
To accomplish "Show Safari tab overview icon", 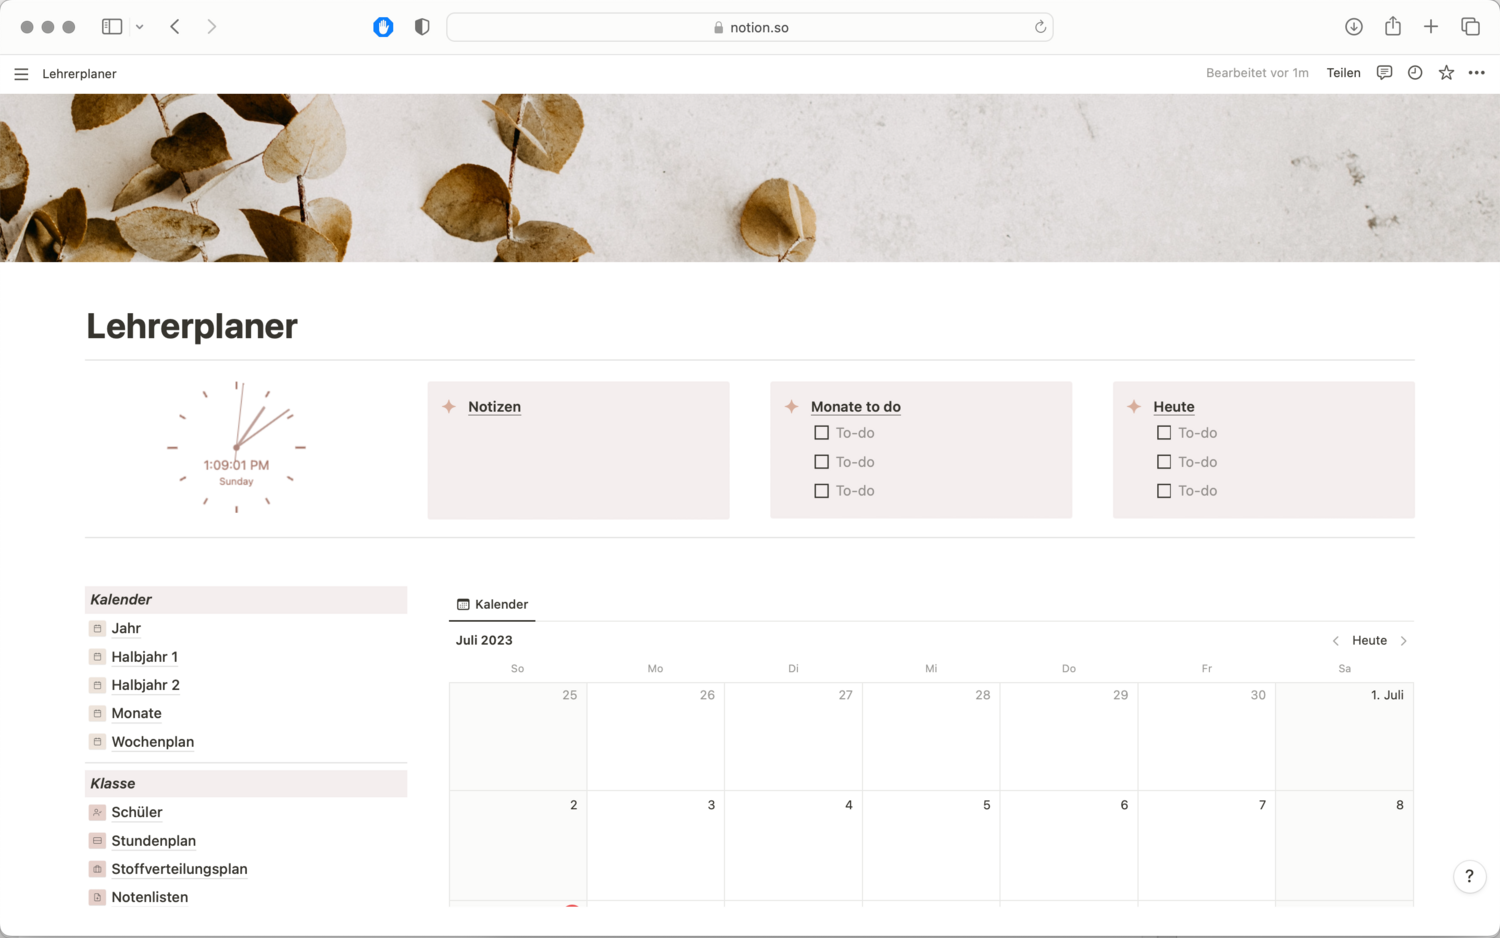I will (1470, 27).
